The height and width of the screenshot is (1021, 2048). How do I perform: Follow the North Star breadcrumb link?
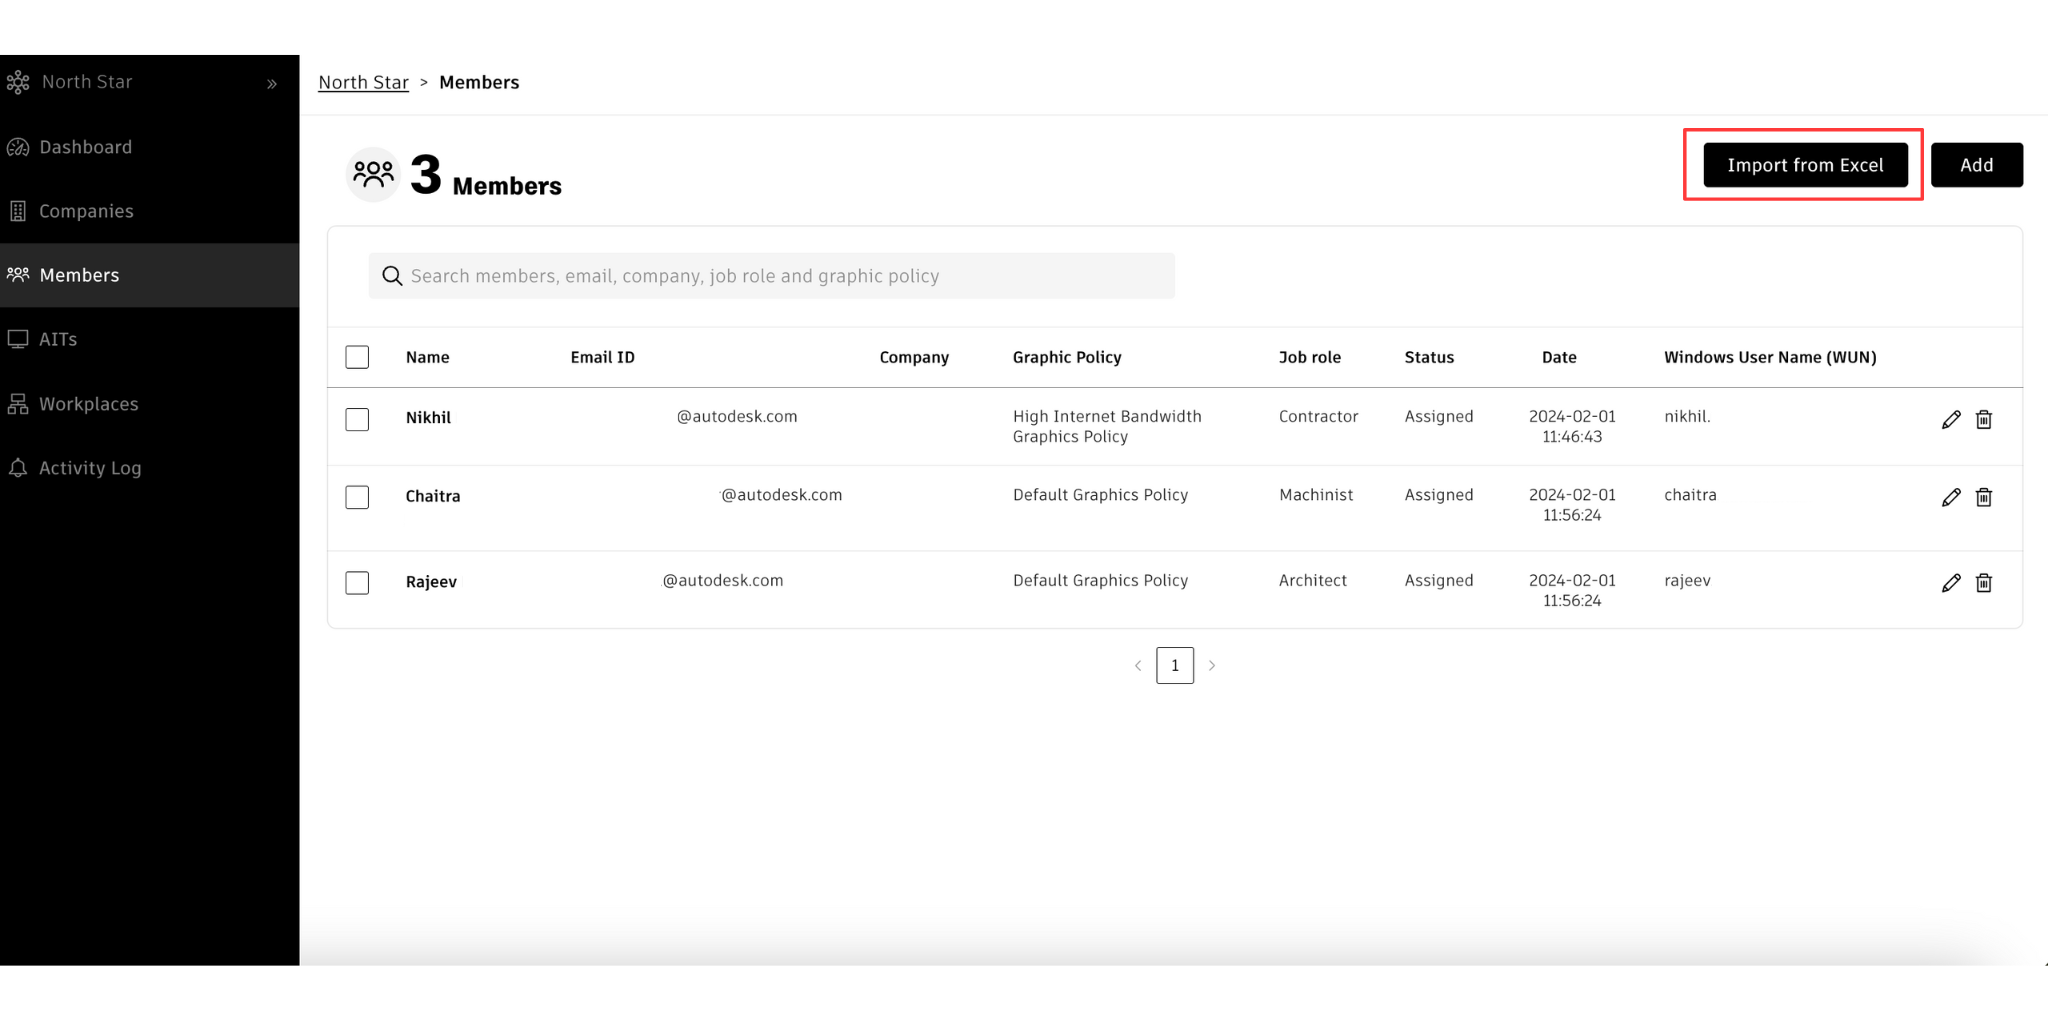[363, 83]
